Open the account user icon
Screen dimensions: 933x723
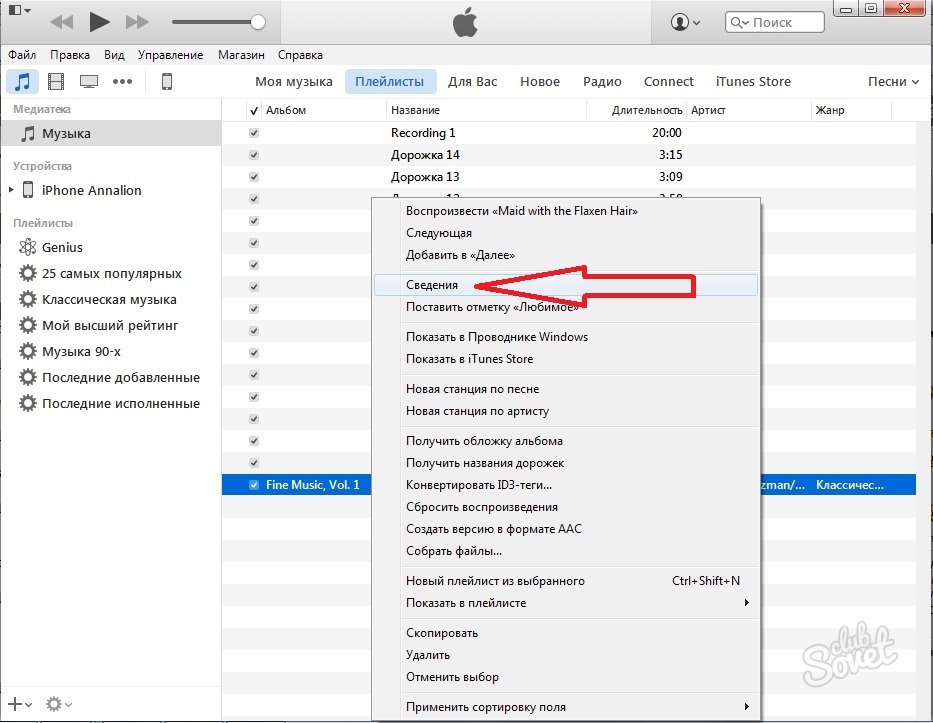[x=685, y=21]
